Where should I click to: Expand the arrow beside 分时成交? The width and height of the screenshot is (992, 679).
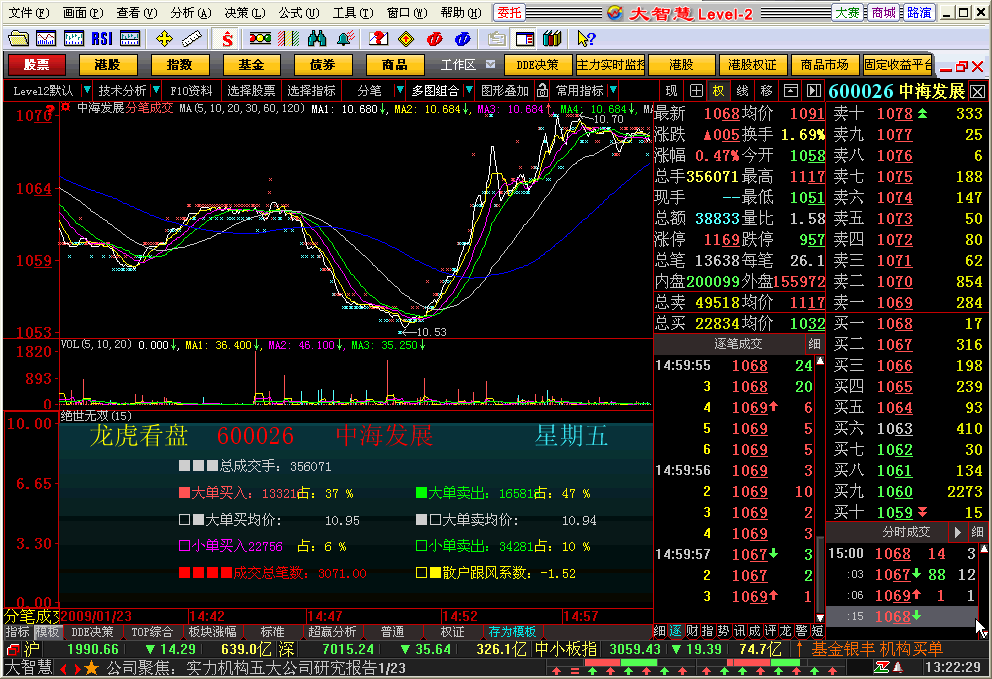pyautogui.click(x=957, y=532)
